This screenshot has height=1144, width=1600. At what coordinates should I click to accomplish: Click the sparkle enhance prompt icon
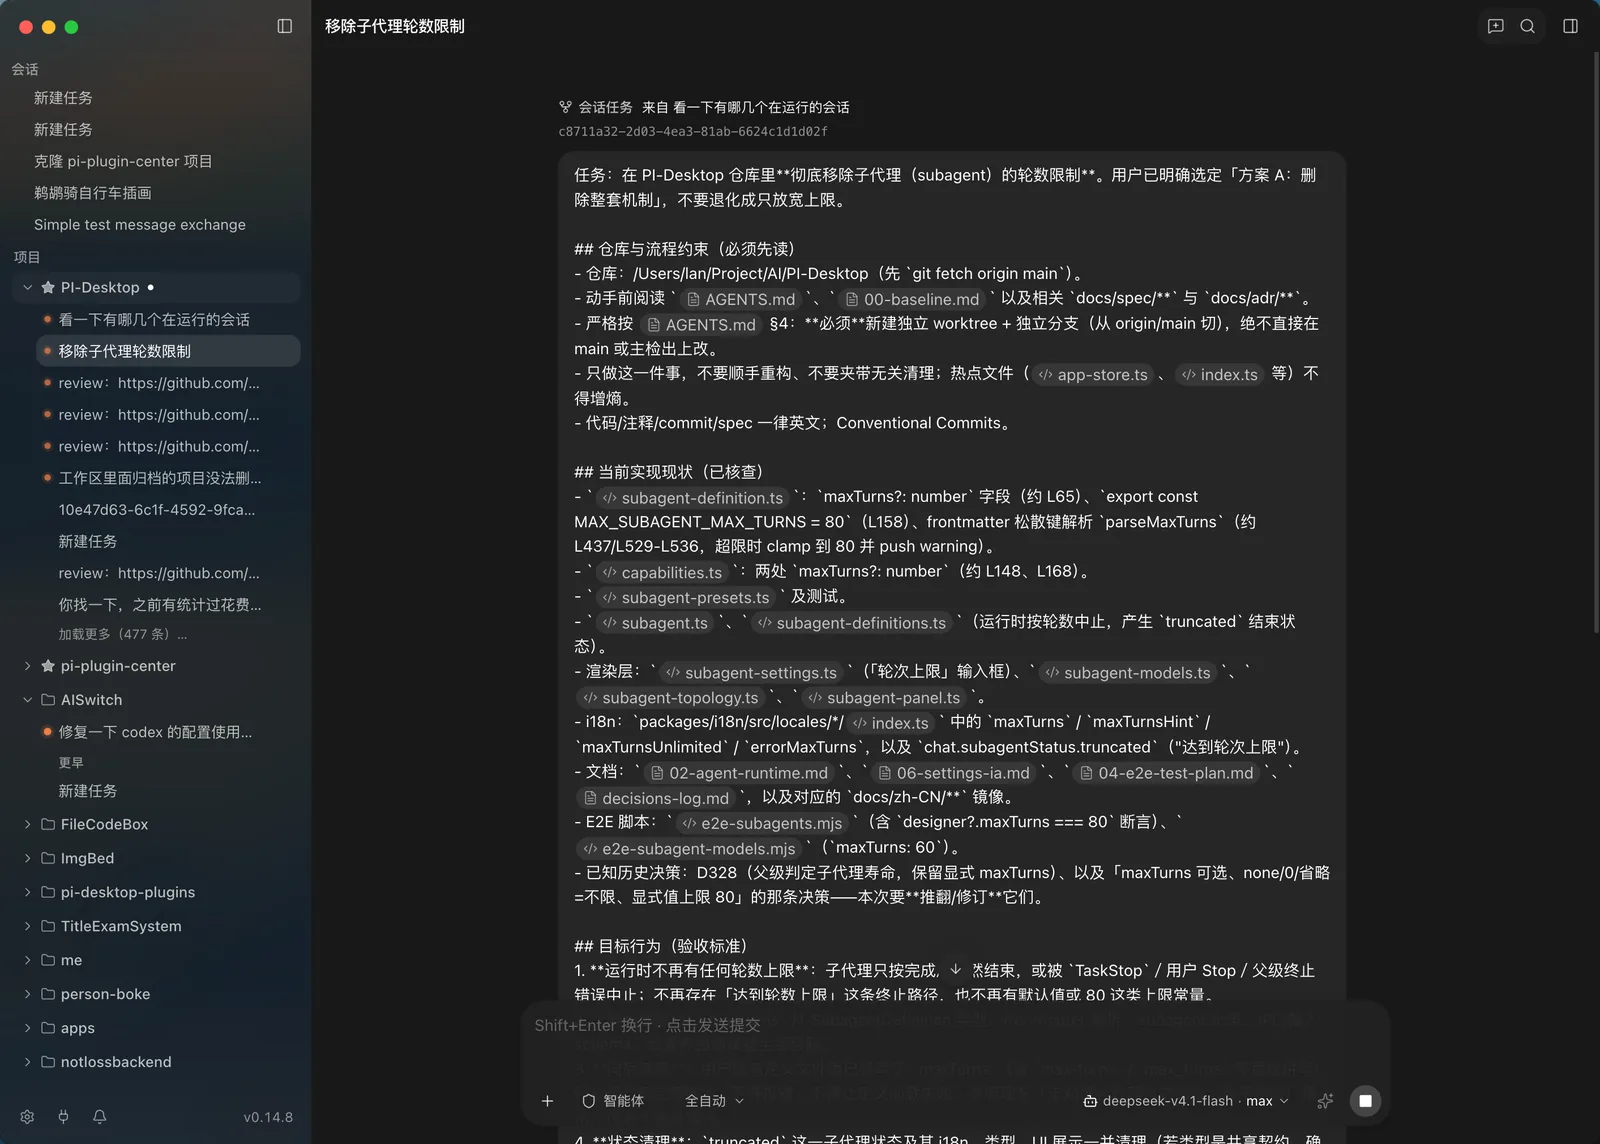[1325, 1101]
